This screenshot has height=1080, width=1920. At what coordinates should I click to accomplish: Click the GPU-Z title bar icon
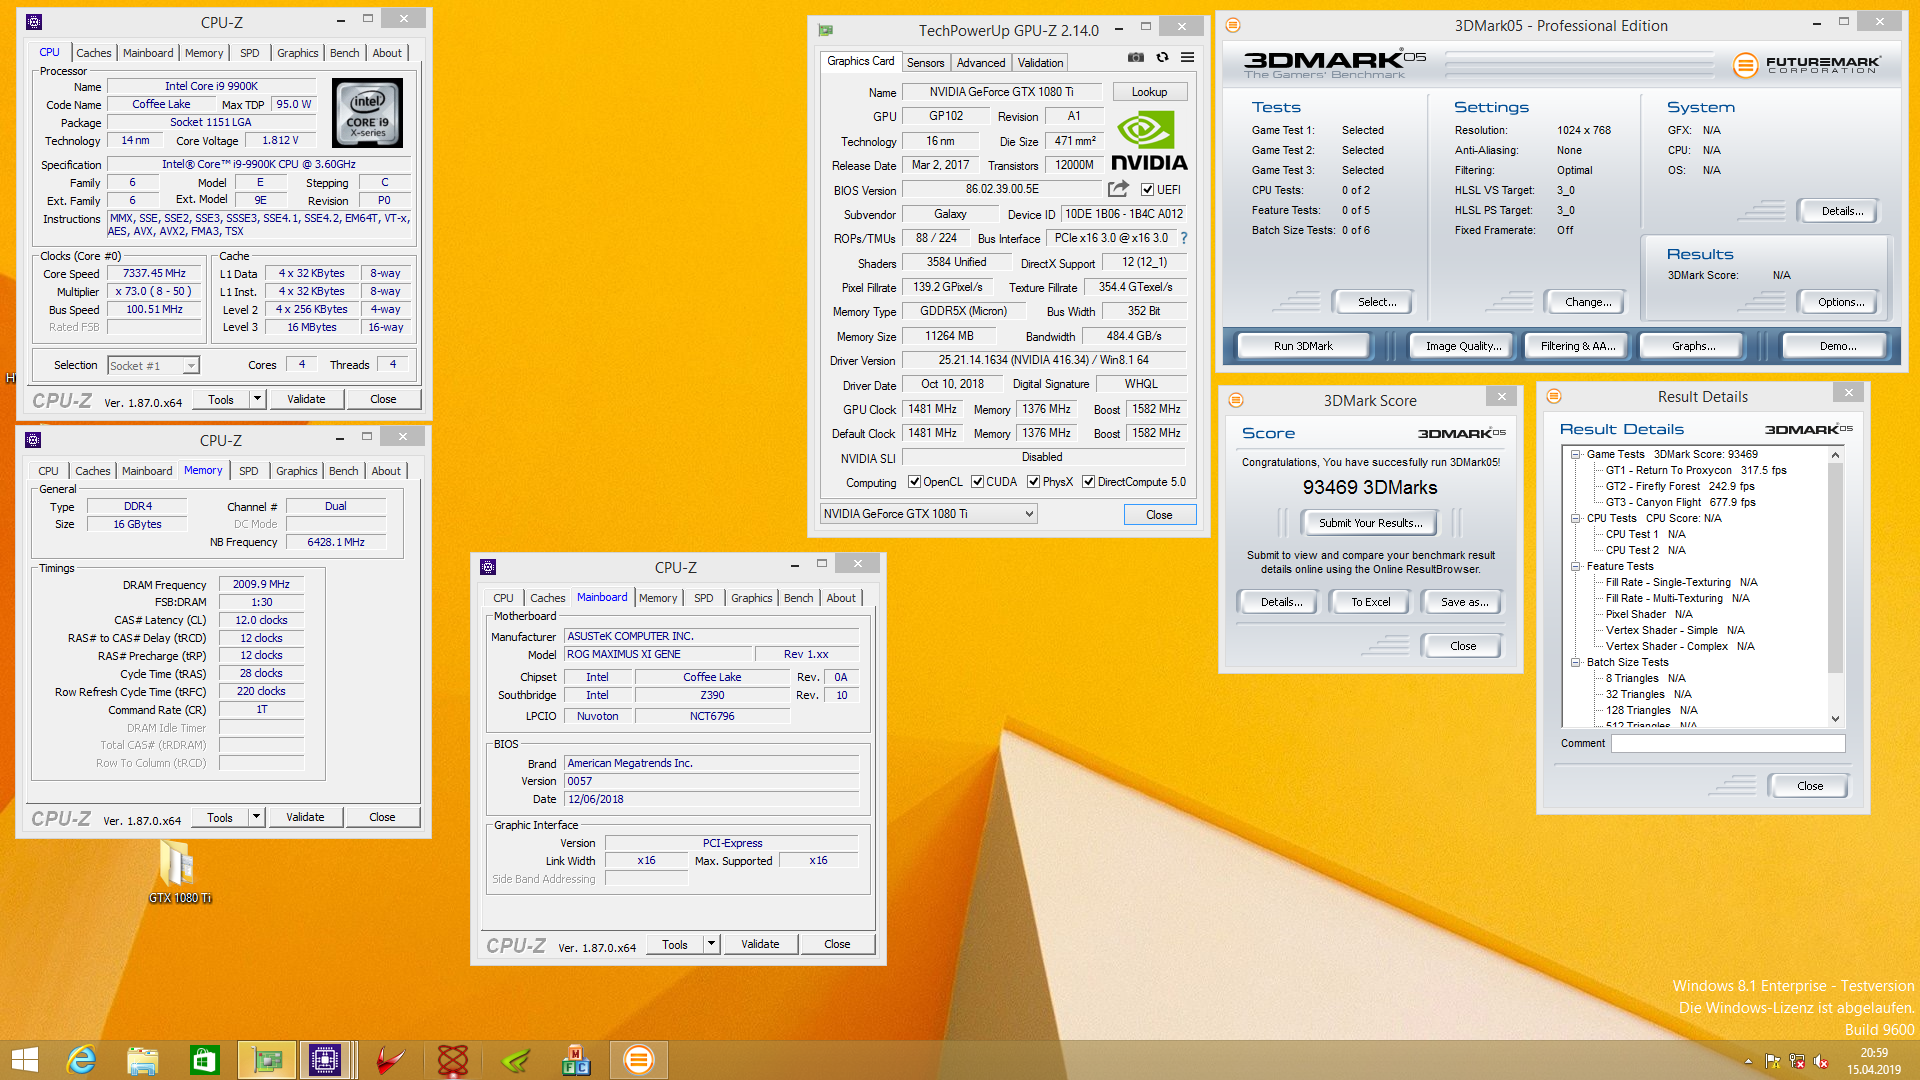click(x=825, y=30)
